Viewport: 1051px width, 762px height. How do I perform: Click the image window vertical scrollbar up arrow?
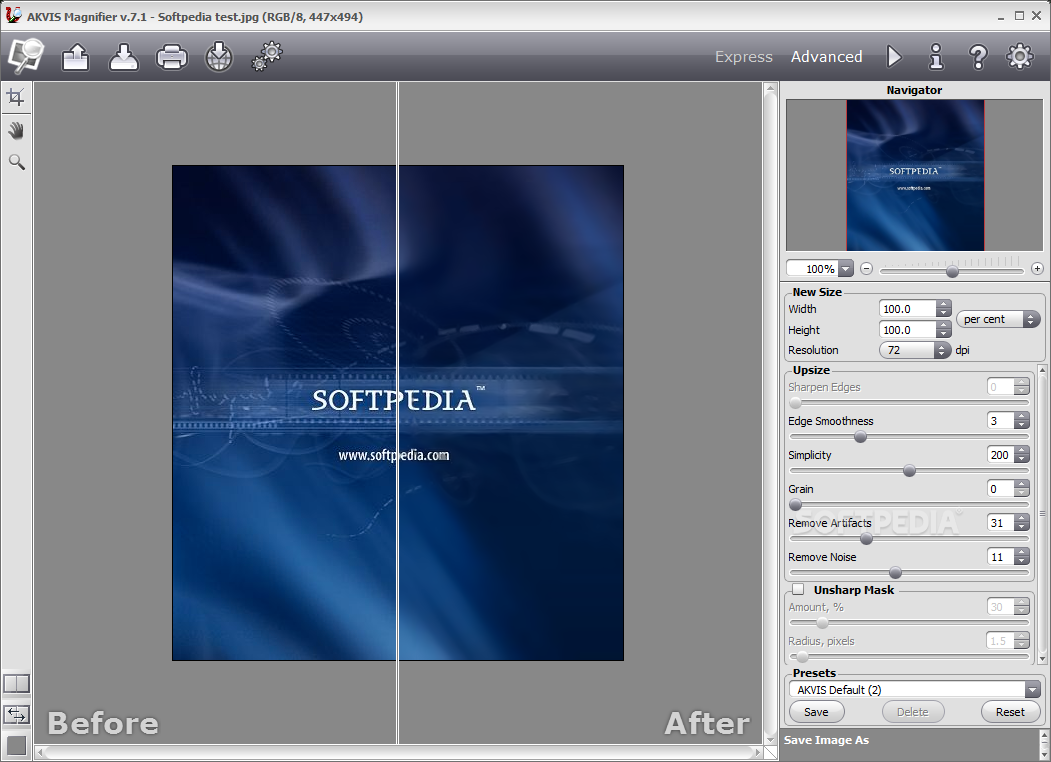coord(770,88)
